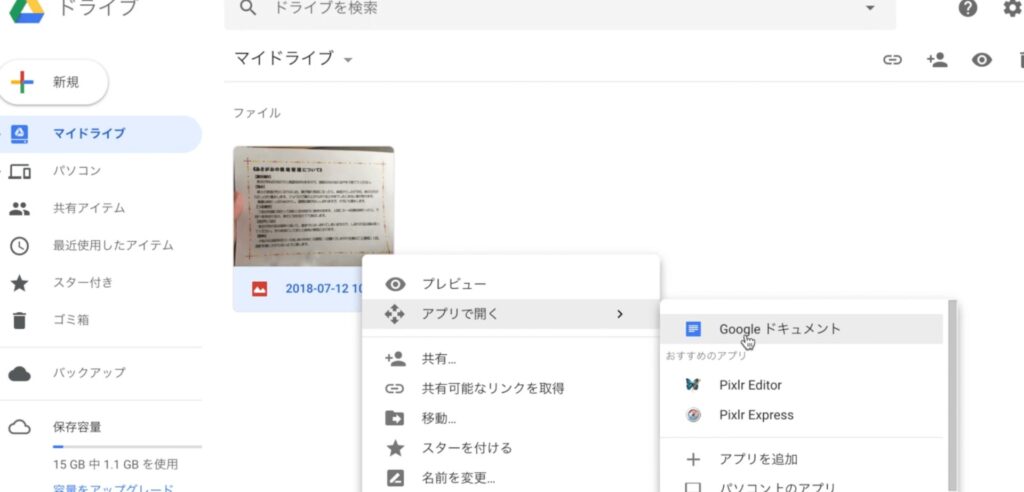
Task: Click the computers device sidebar icon
Action: click(20, 172)
